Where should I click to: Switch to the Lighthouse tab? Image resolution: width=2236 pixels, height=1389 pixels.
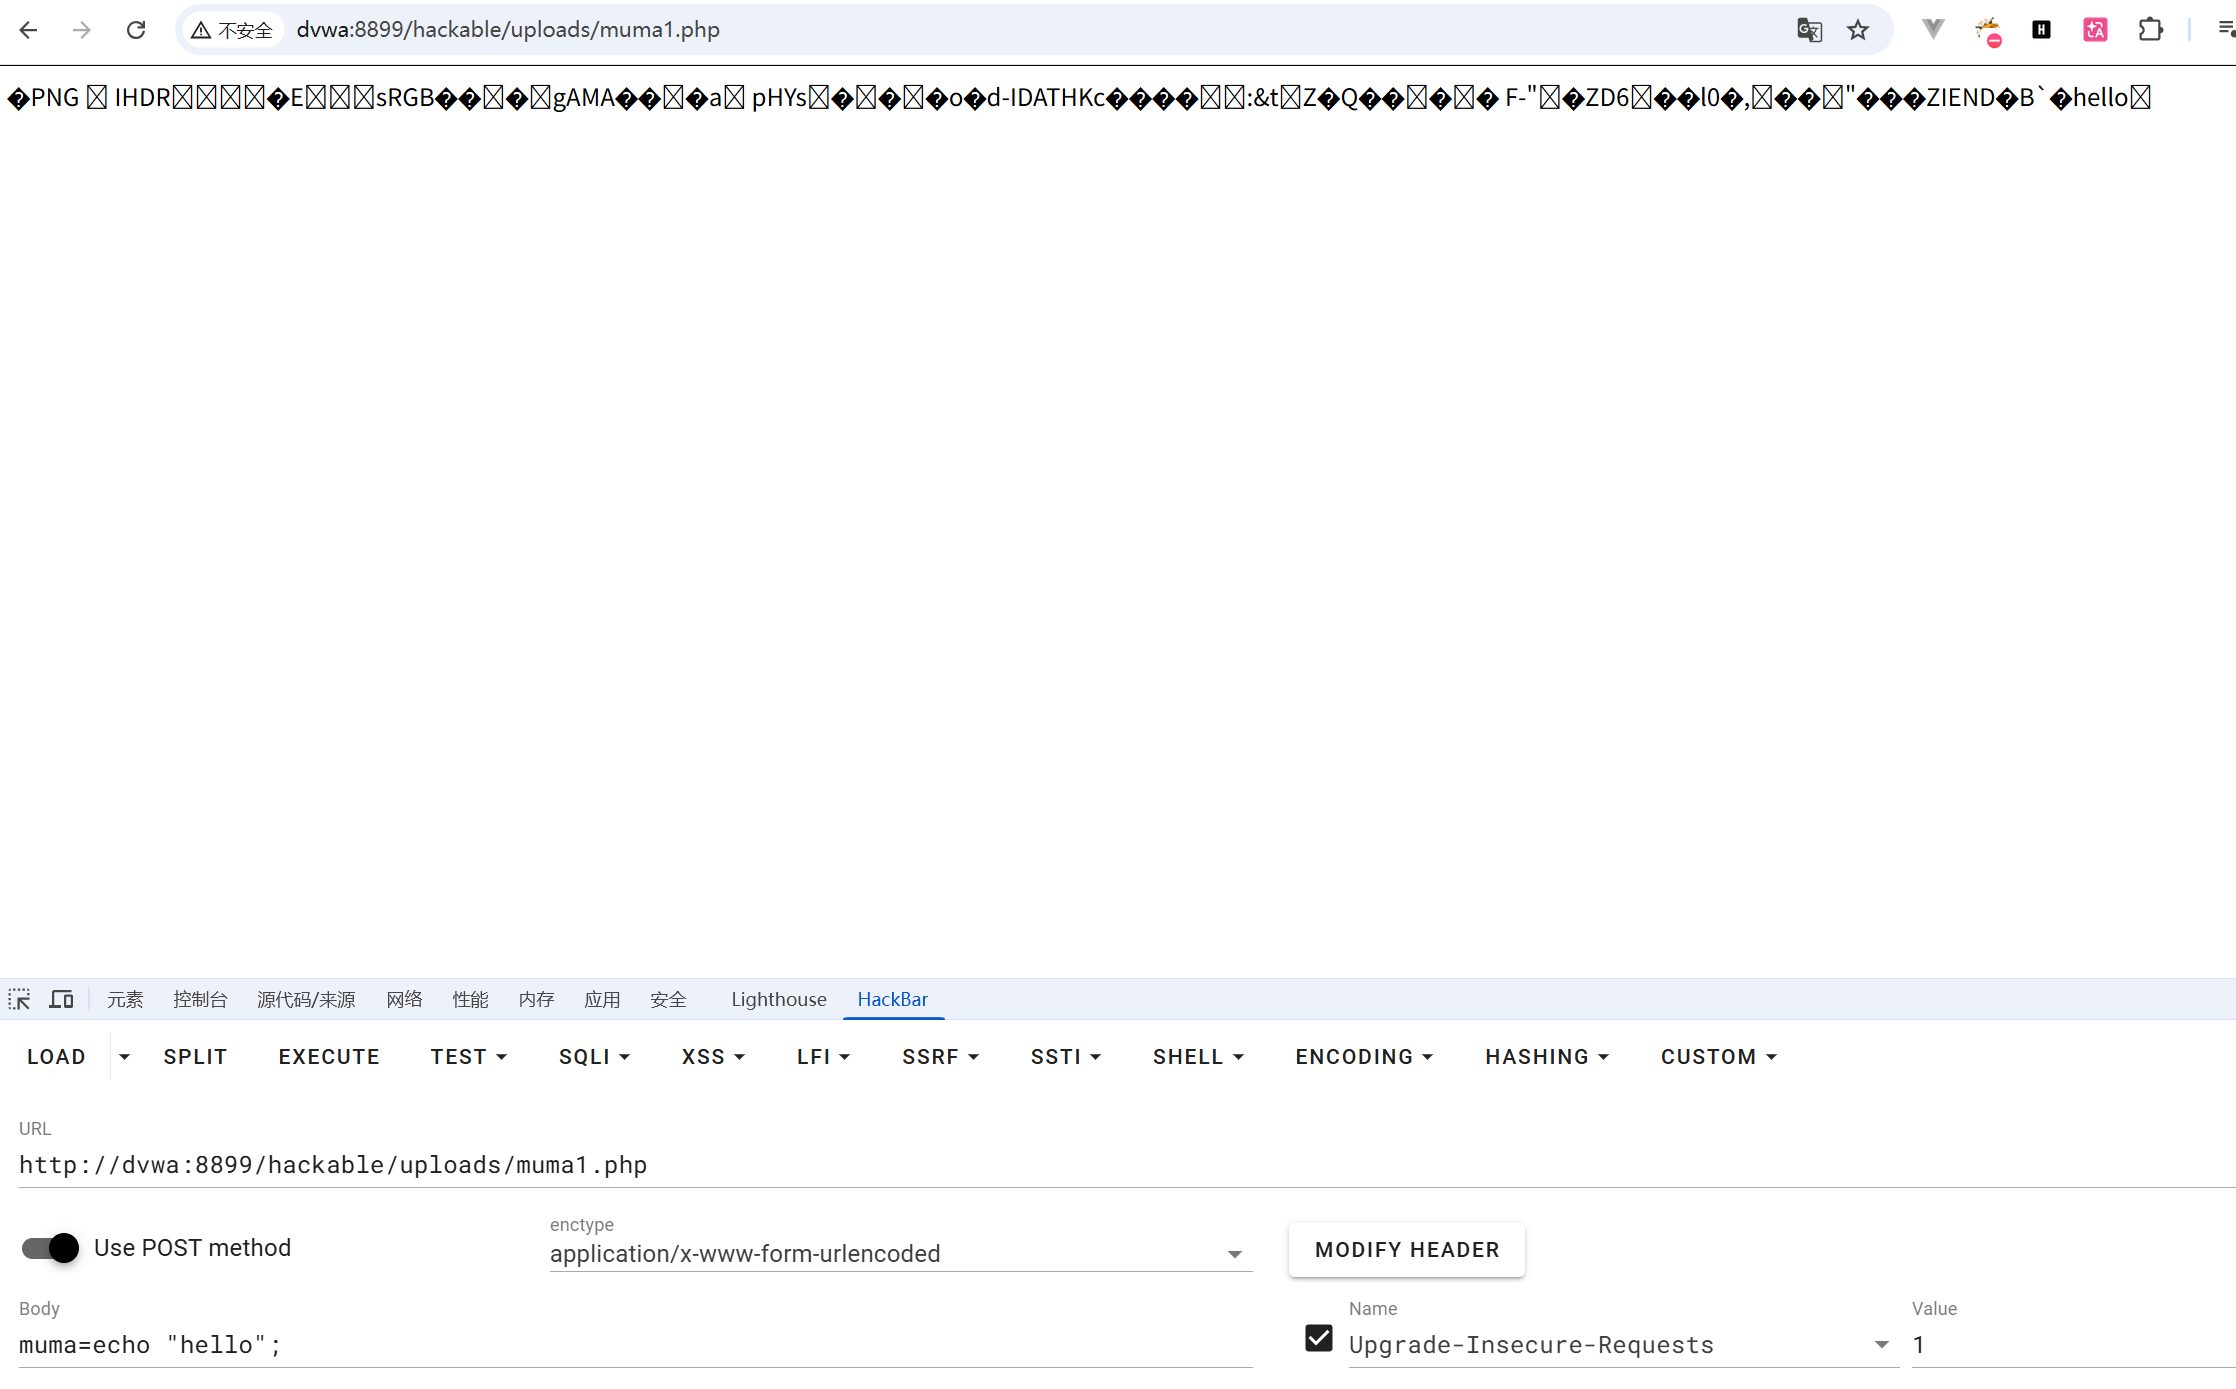click(778, 999)
